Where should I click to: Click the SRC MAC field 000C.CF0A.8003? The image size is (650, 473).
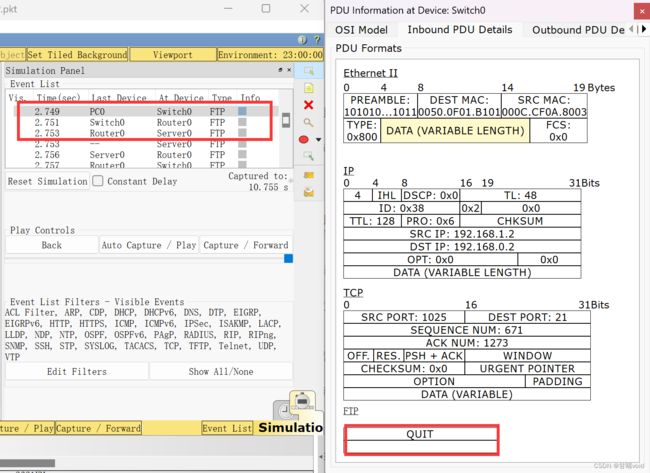544,106
